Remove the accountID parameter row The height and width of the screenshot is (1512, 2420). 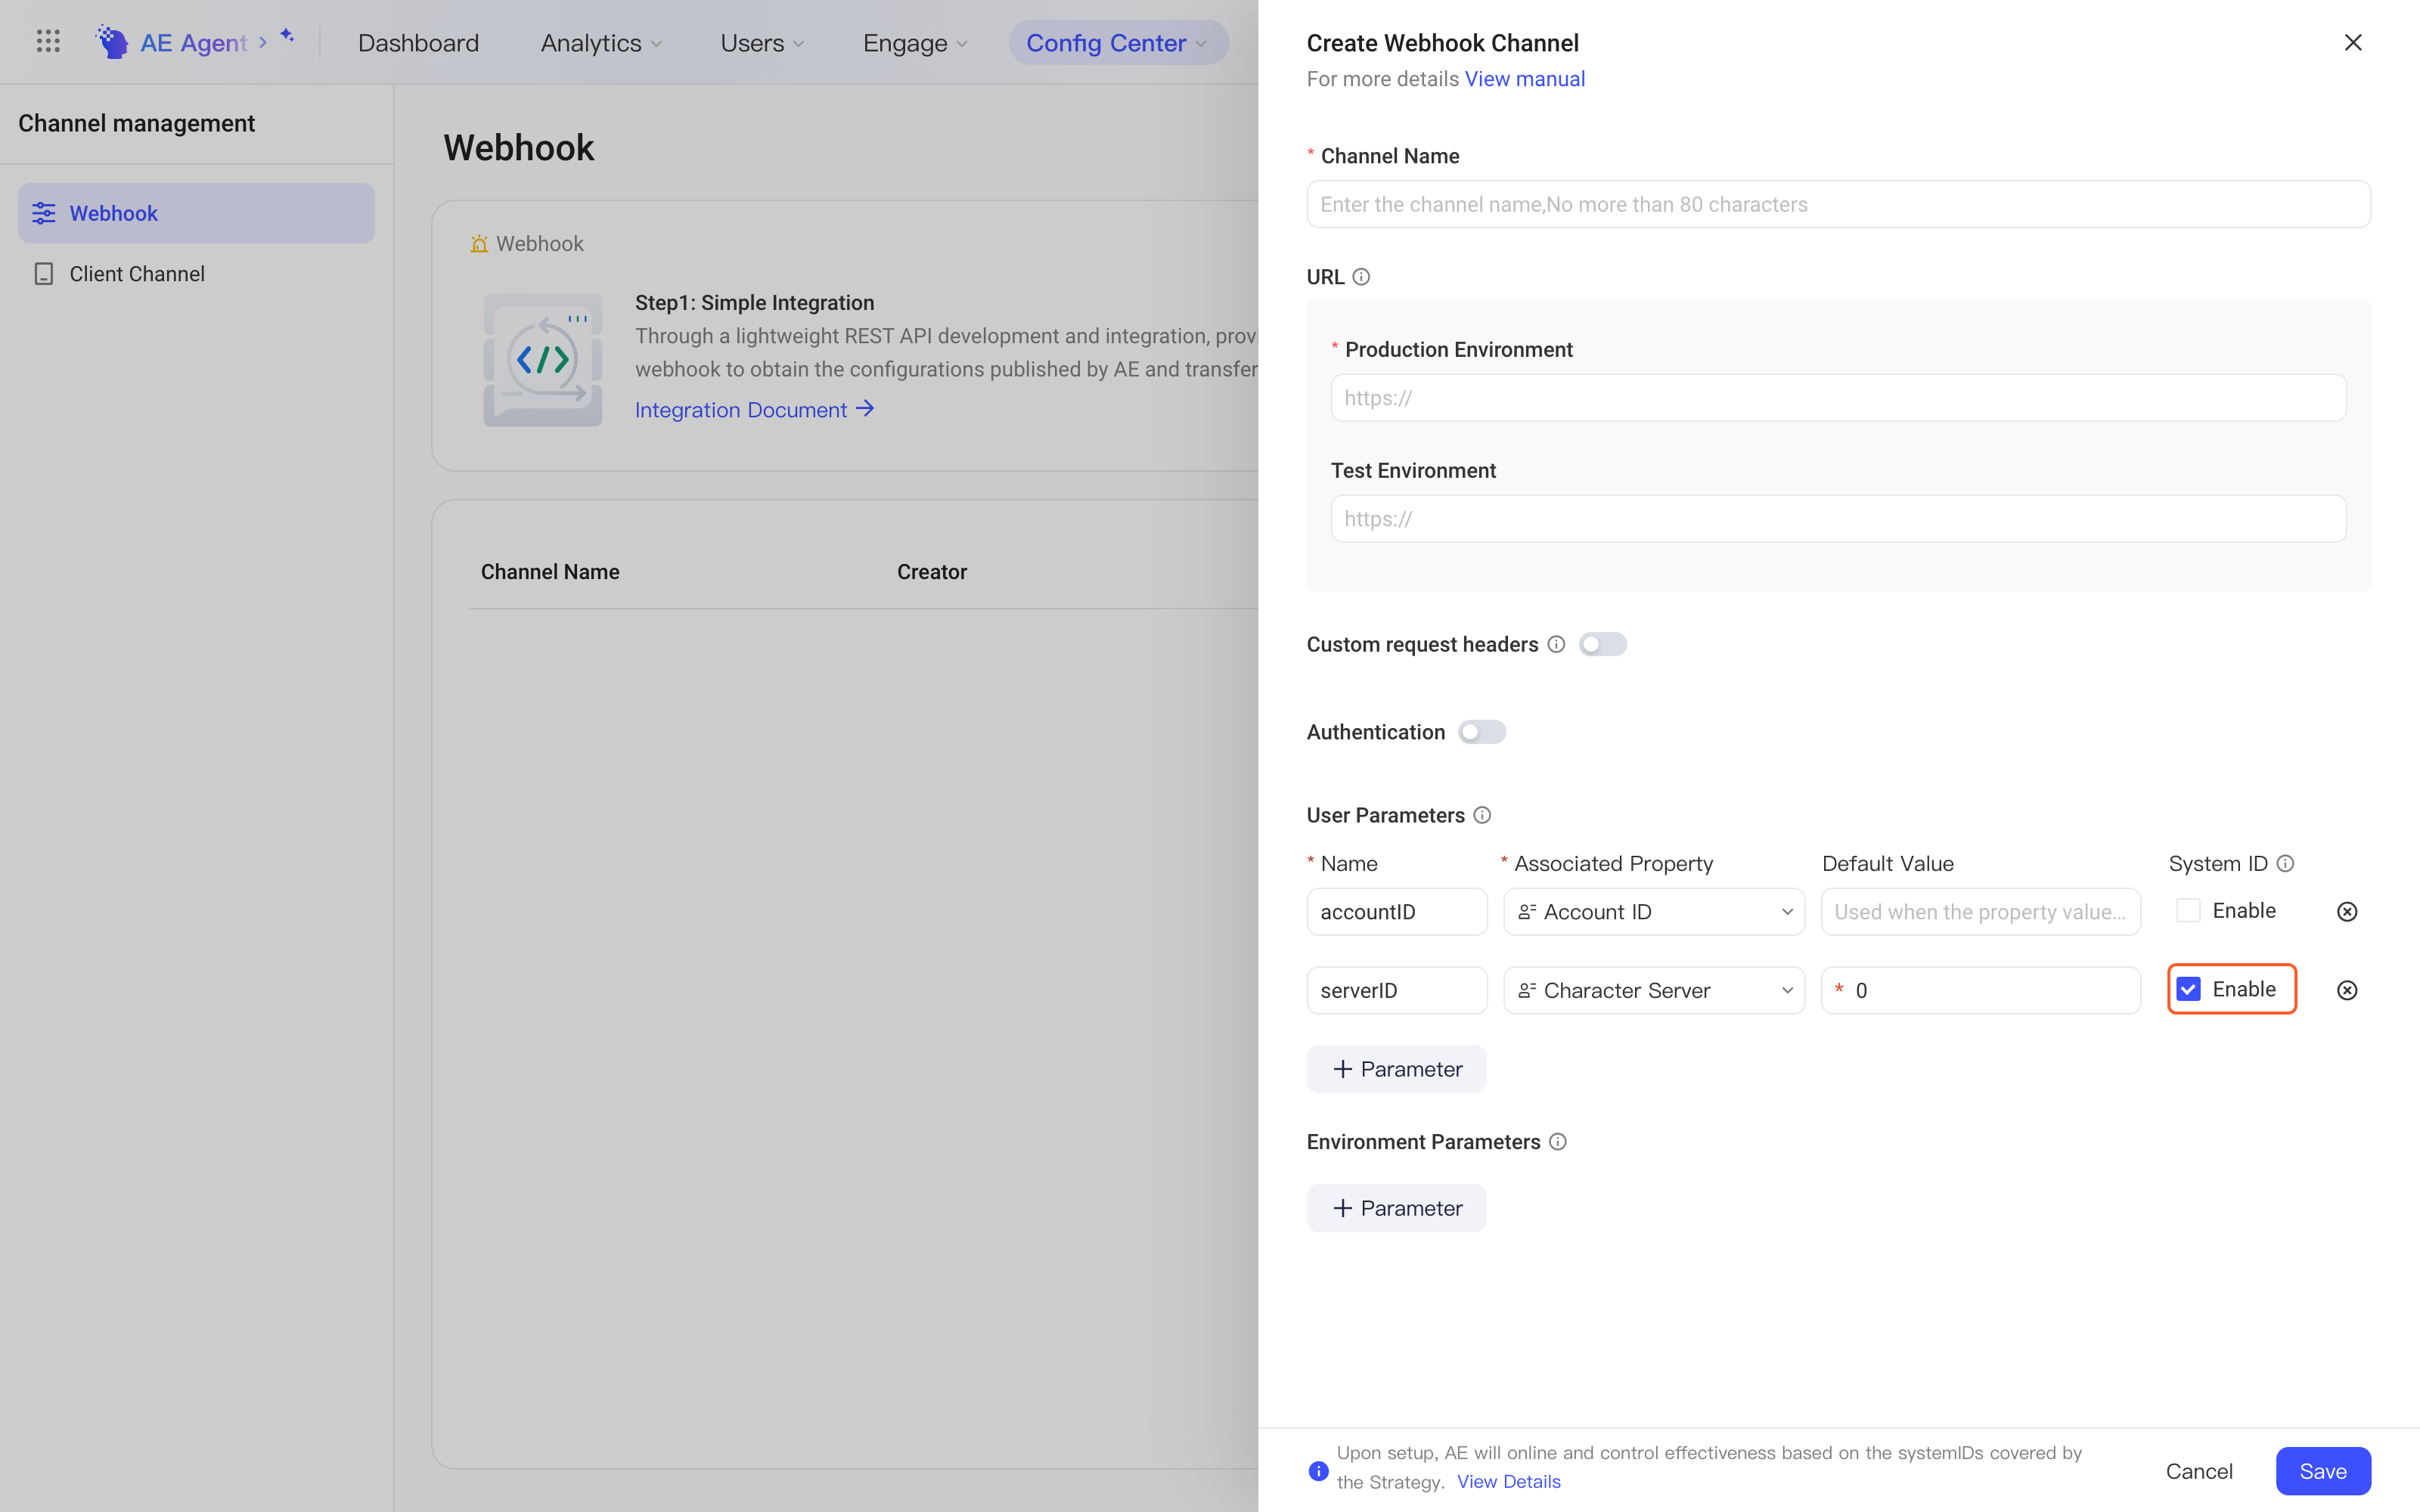[x=2347, y=911]
